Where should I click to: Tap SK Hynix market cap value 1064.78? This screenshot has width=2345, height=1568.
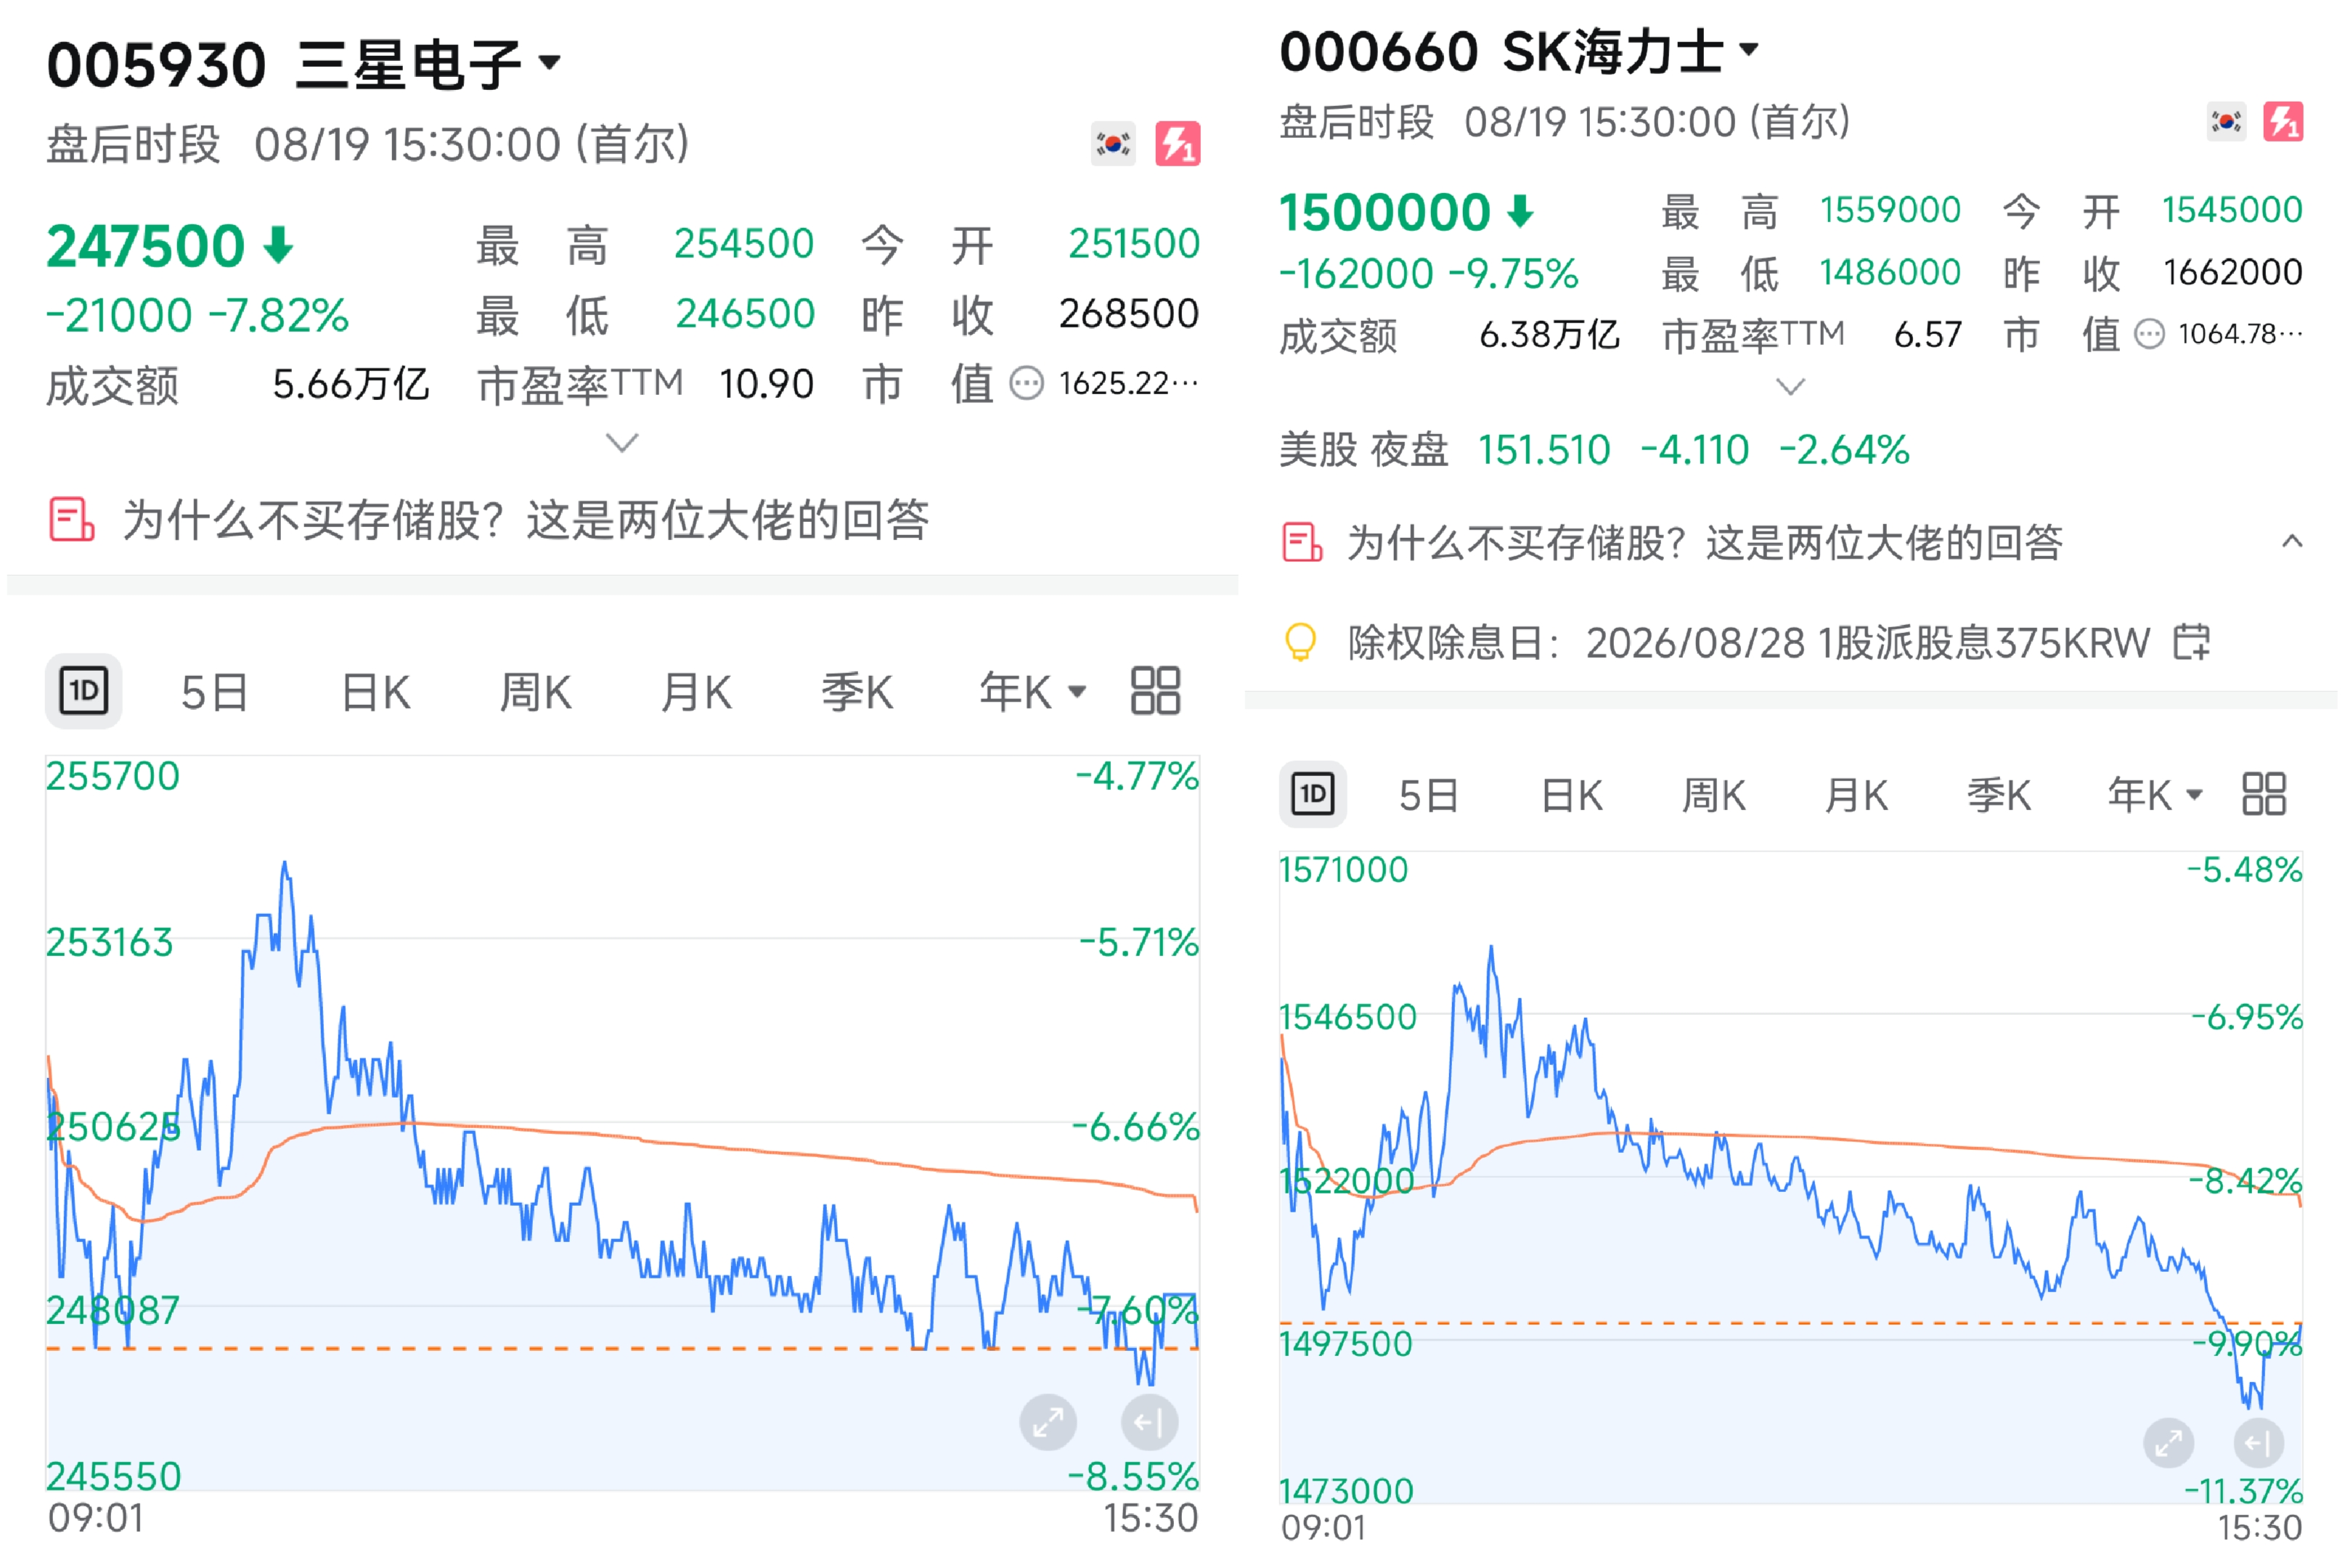(x=2241, y=334)
